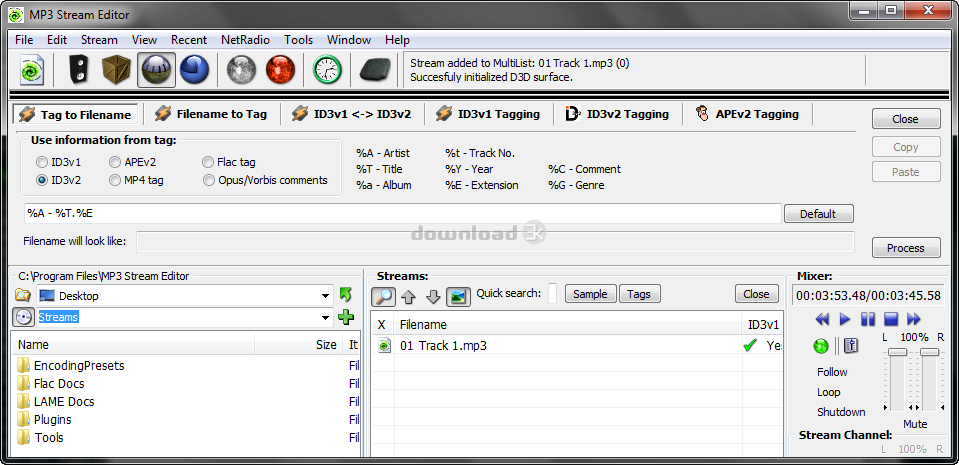959x465 pixels.
Task: Click the folder browse icon beside Desktop
Action: tap(23, 296)
